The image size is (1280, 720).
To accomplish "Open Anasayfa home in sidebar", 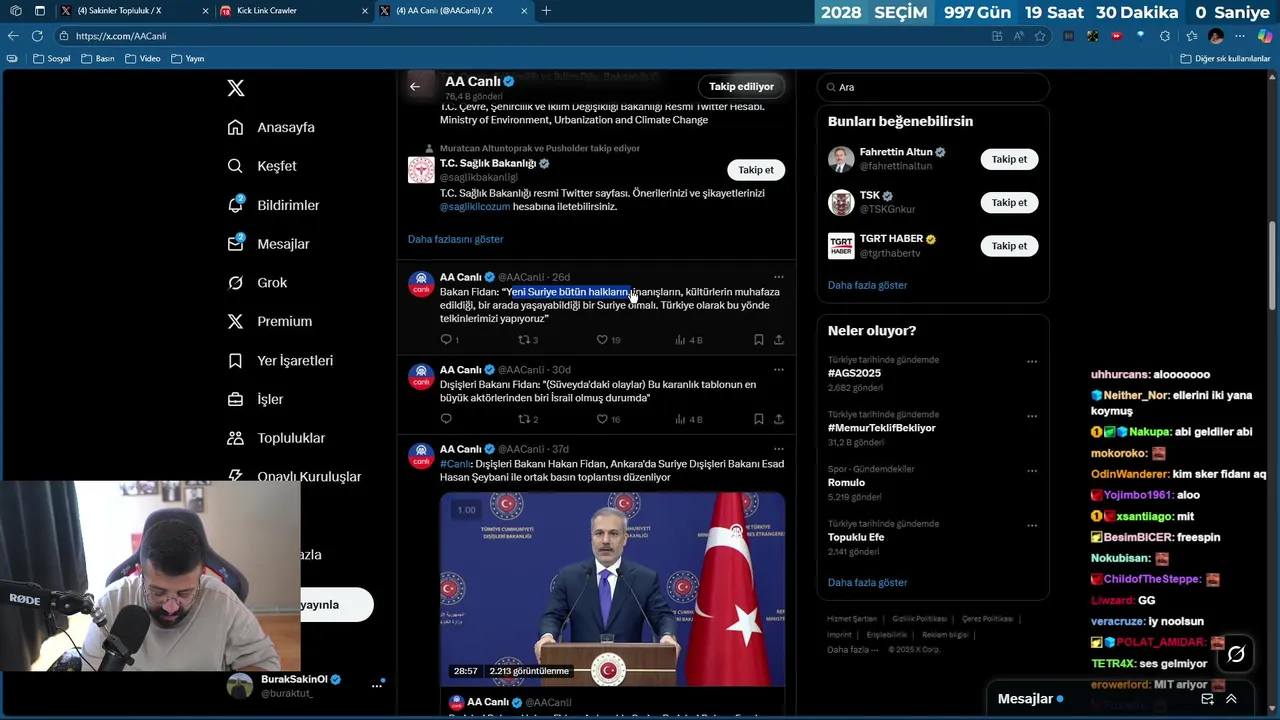I will click(271, 127).
